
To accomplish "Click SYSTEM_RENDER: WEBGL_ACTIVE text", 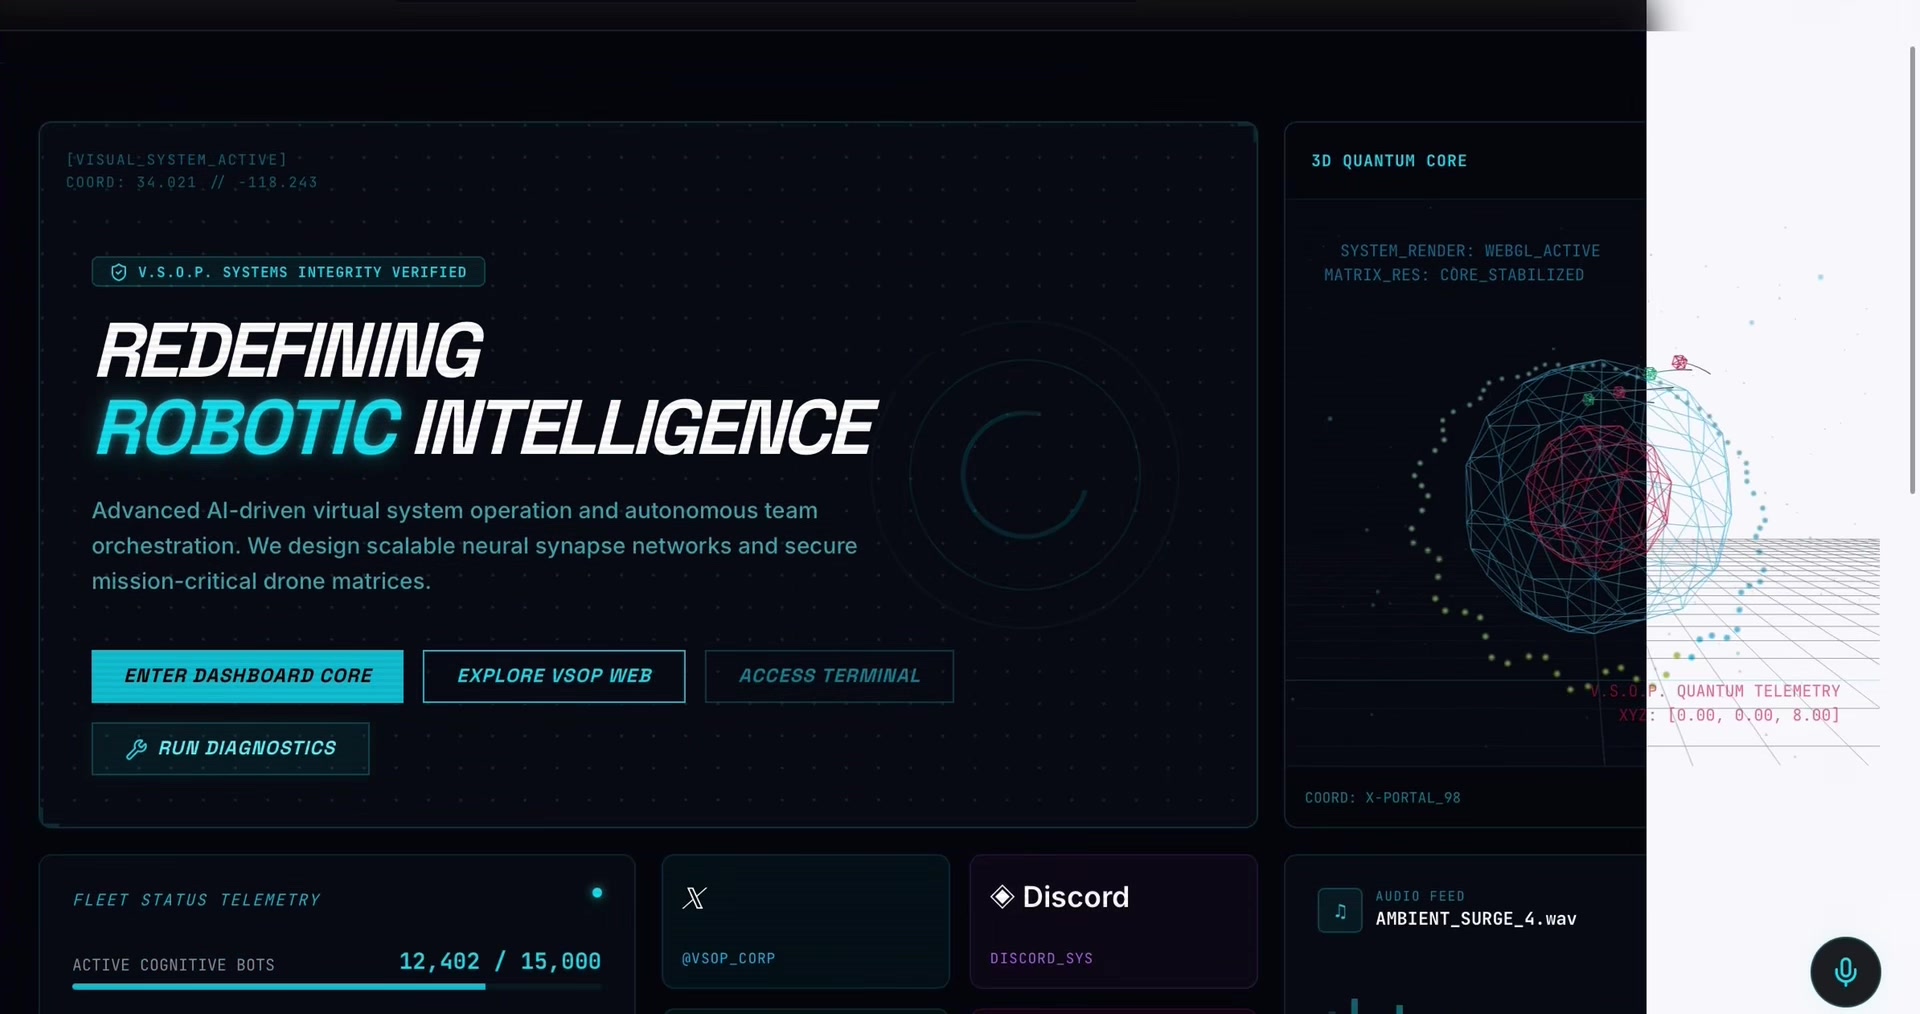I will point(1470,251).
